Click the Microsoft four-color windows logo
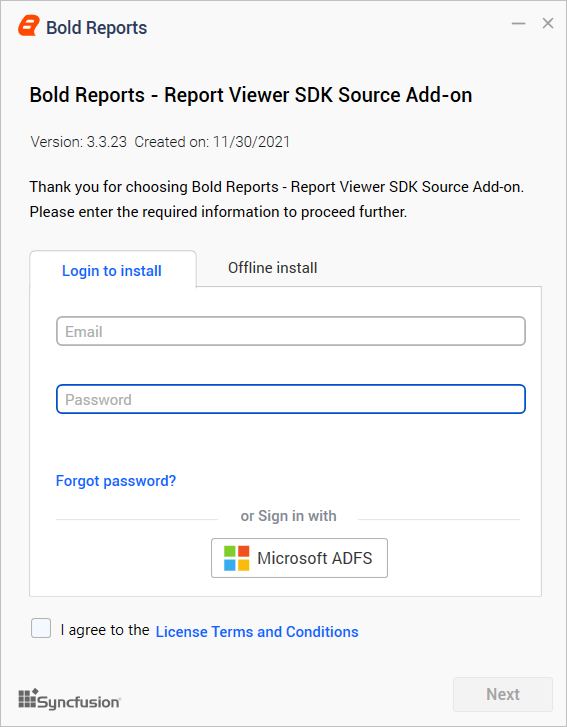This screenshot has height=727, width=567. pos(236,558)
